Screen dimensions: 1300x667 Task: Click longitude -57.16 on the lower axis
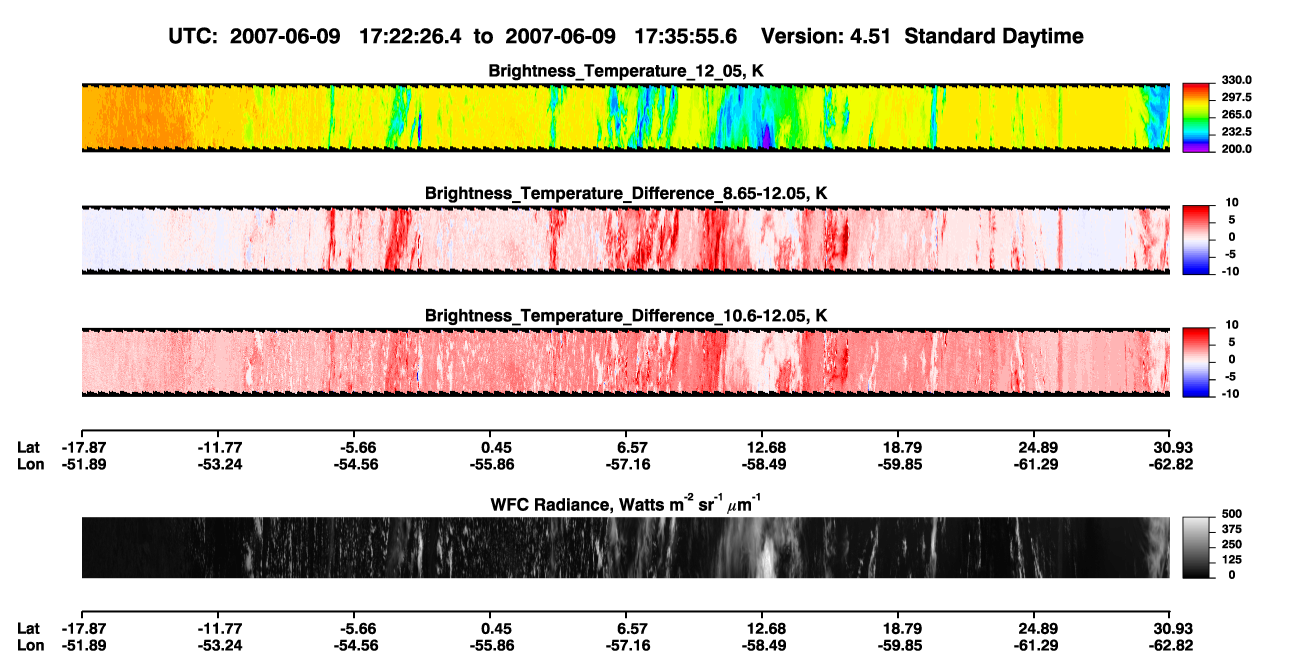pos(627,646)
